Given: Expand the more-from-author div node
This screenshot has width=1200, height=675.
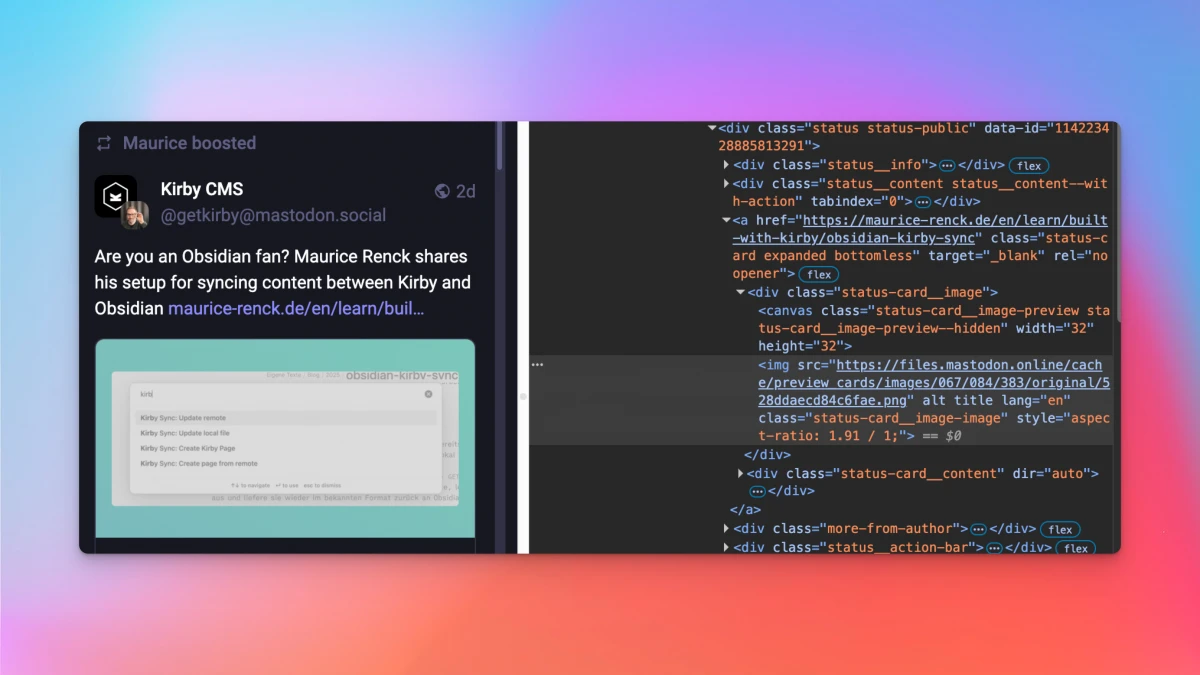Looking at the screenshot, I should 727,529.
